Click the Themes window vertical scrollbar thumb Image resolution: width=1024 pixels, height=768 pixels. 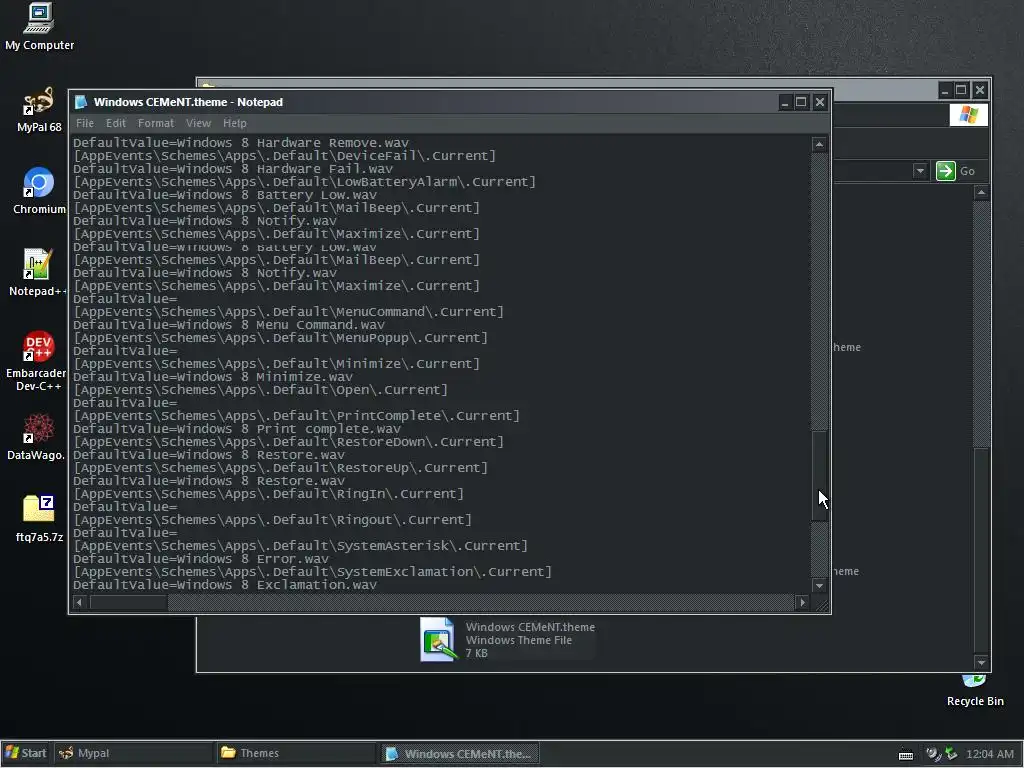981,551
